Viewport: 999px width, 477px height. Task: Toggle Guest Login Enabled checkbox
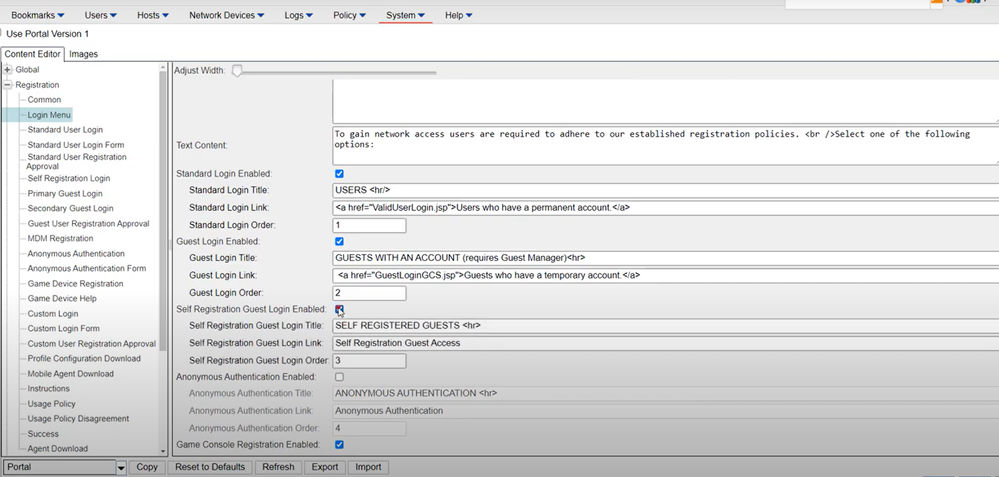339,241
